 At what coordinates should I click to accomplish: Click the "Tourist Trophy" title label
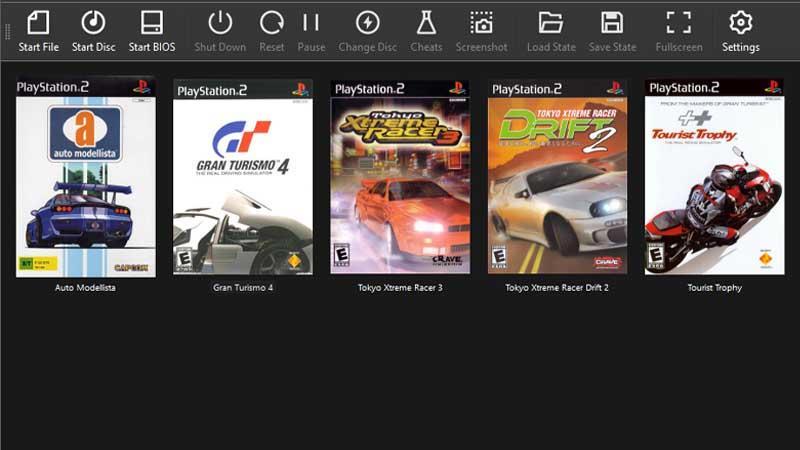pos(714,288)
